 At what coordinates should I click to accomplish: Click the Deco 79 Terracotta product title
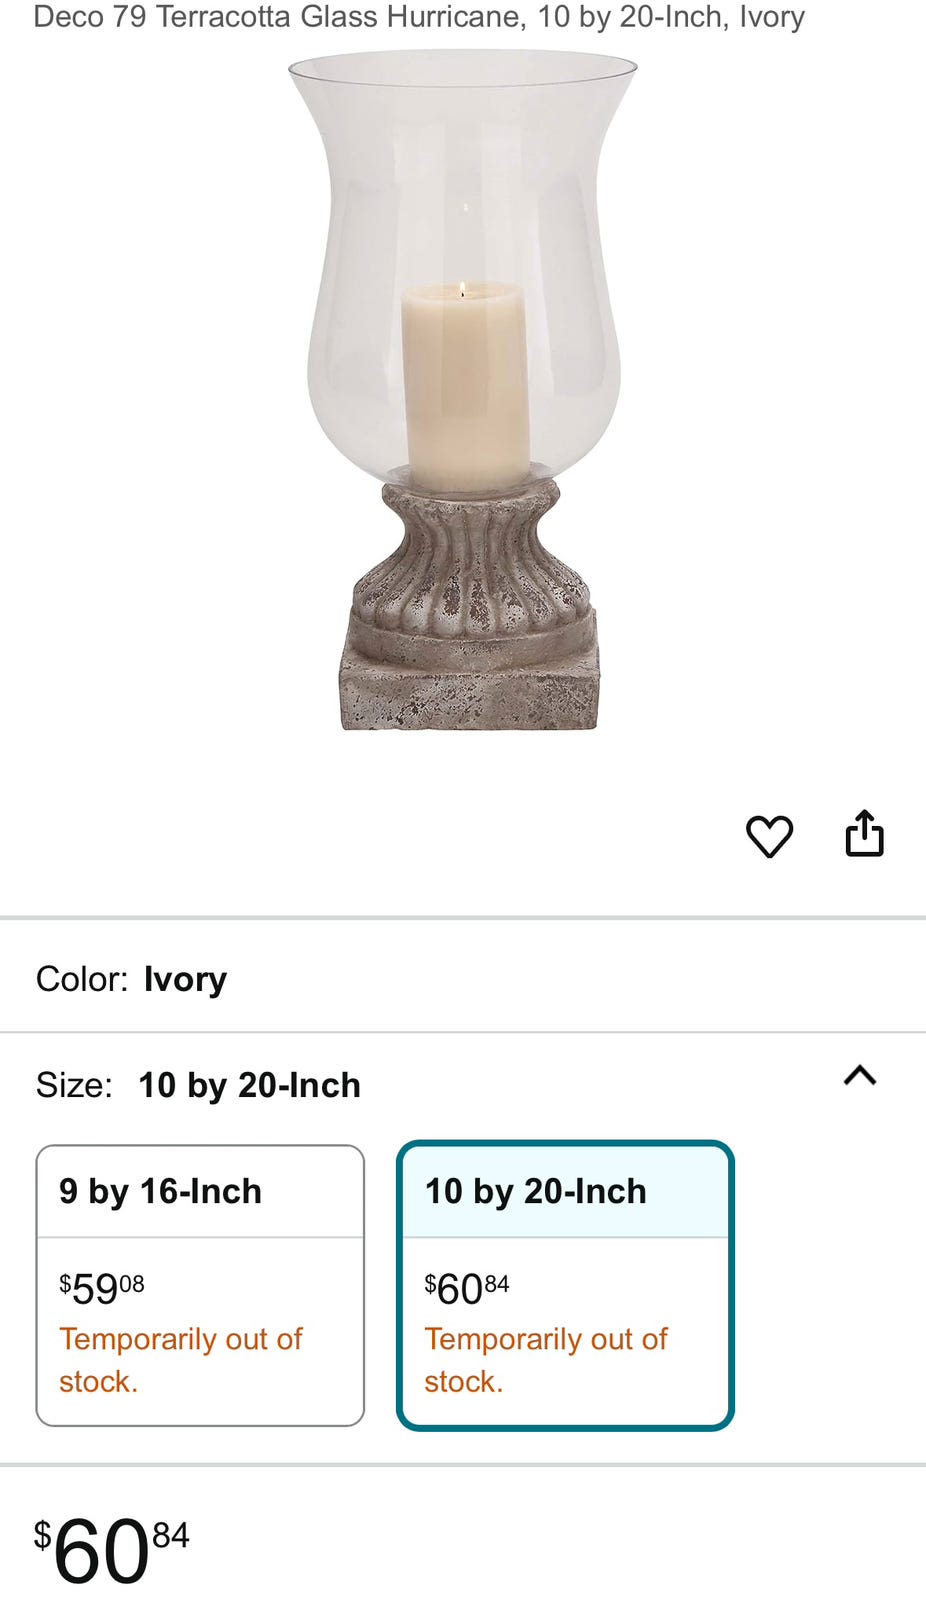click(419, 17)
